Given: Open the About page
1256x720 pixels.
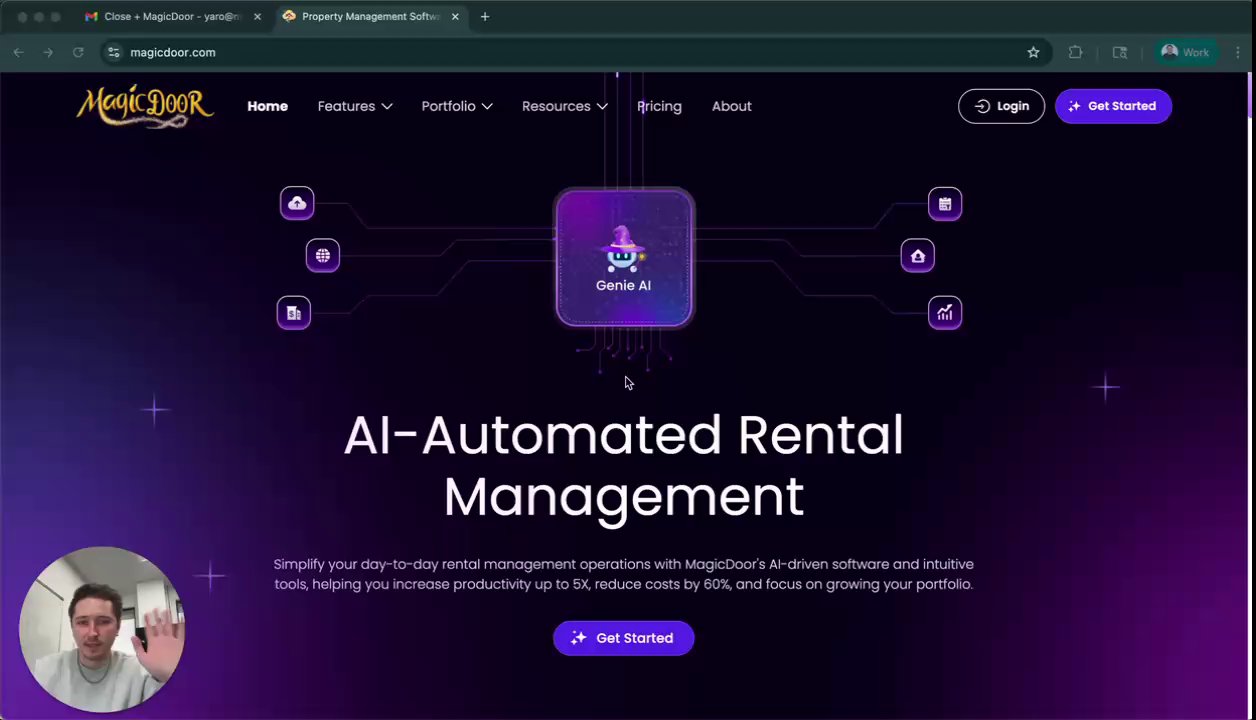Looking at the screenshot, I should (x=731, y=106).
